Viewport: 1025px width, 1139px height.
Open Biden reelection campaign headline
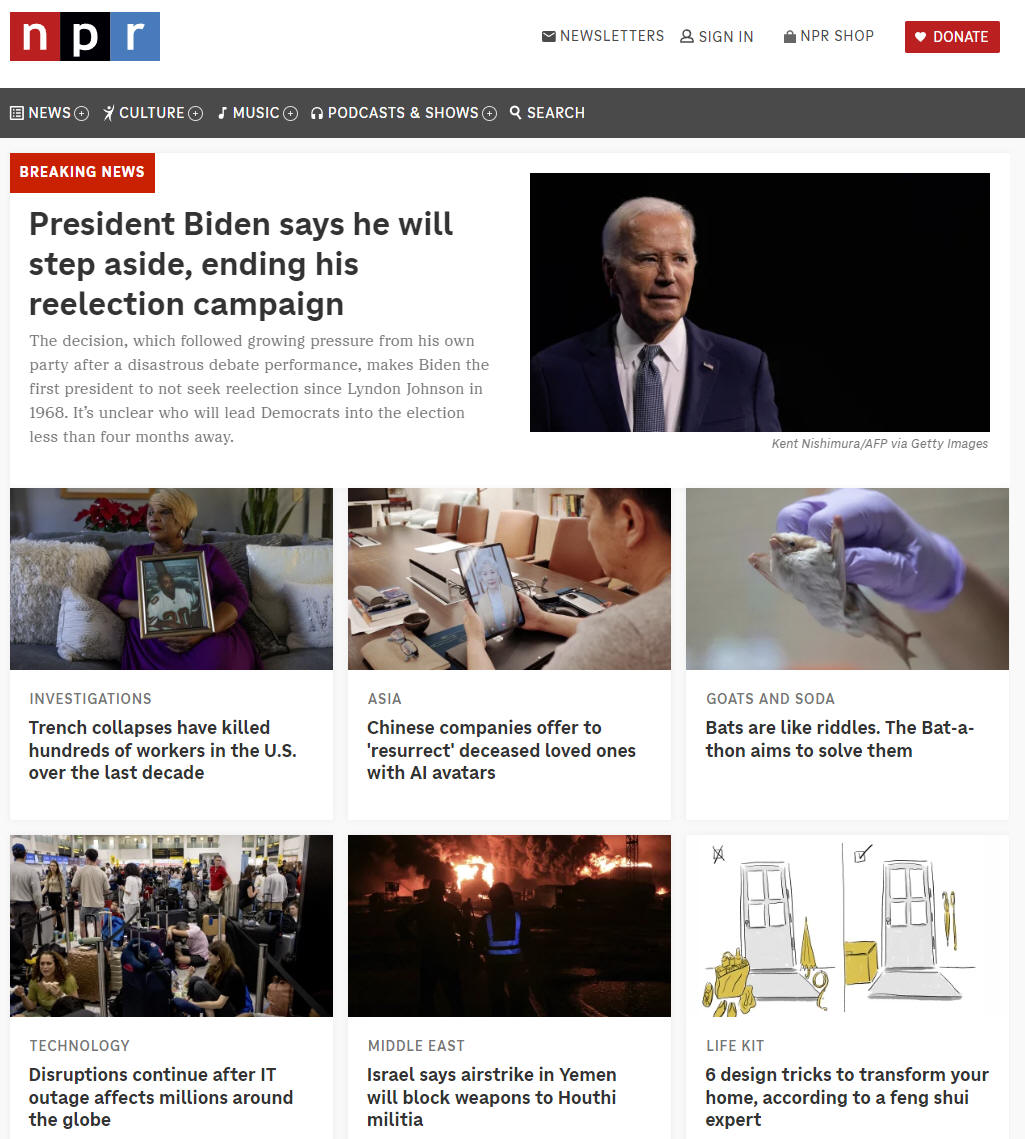pos(240,264)
